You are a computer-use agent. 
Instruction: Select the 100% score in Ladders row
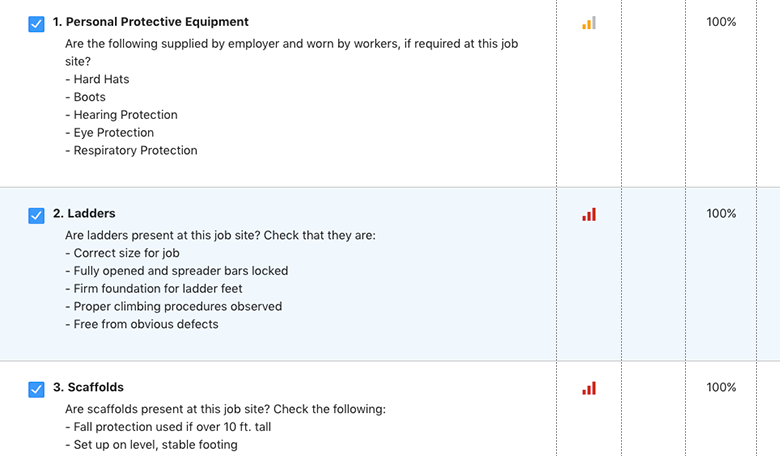tap(721, 214)
